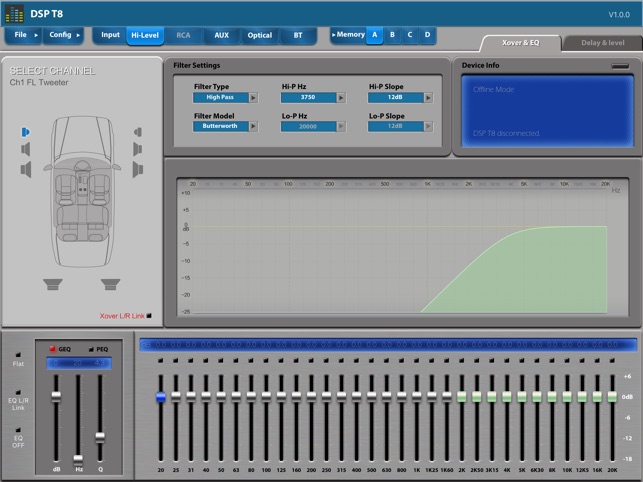
Task: Click the 20 Hz EQ band slider
Action: click(x=161, y=397)
